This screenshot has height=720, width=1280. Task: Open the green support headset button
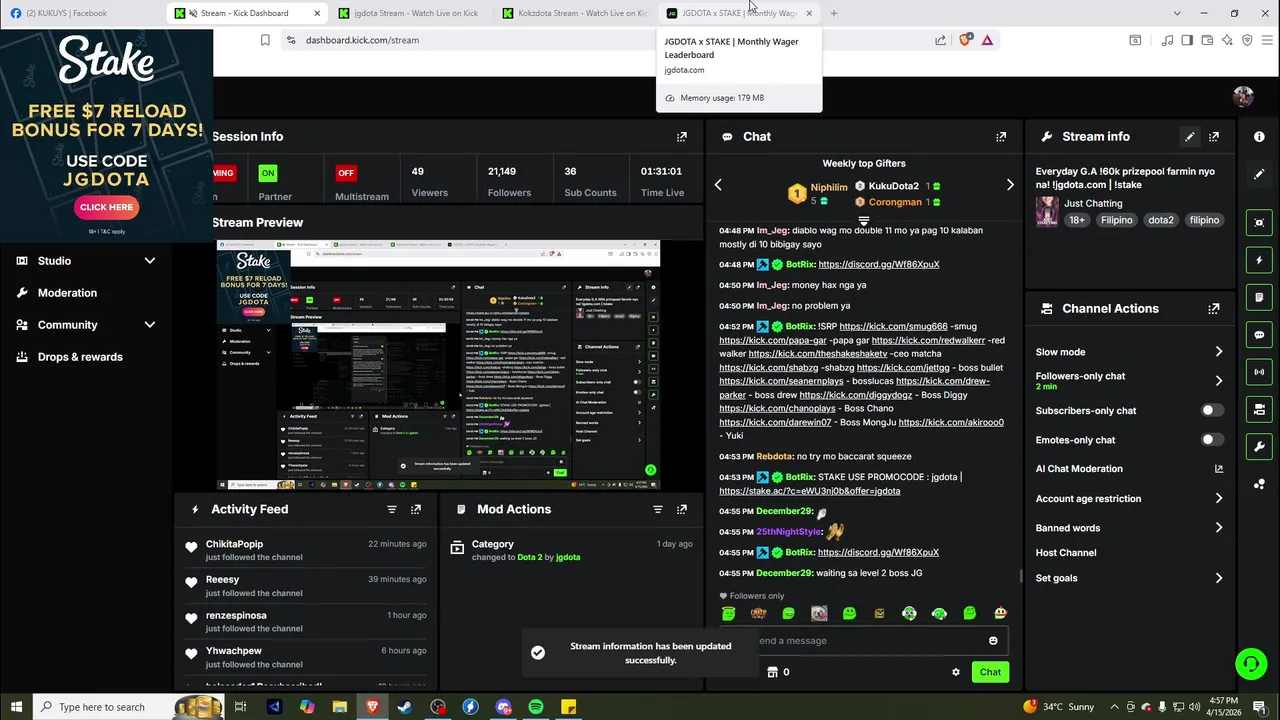pyautogui.click(x=1250, y=664)
